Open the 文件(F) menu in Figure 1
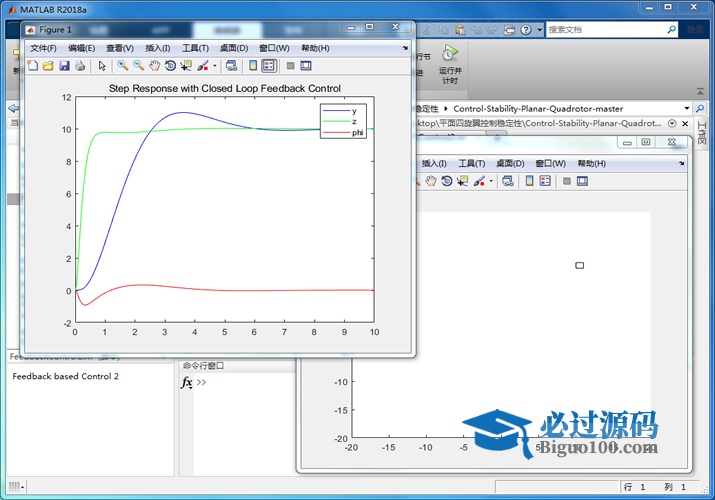Image resolution: width=715 pixels, height=500 pixels. (x=45, y=48)
